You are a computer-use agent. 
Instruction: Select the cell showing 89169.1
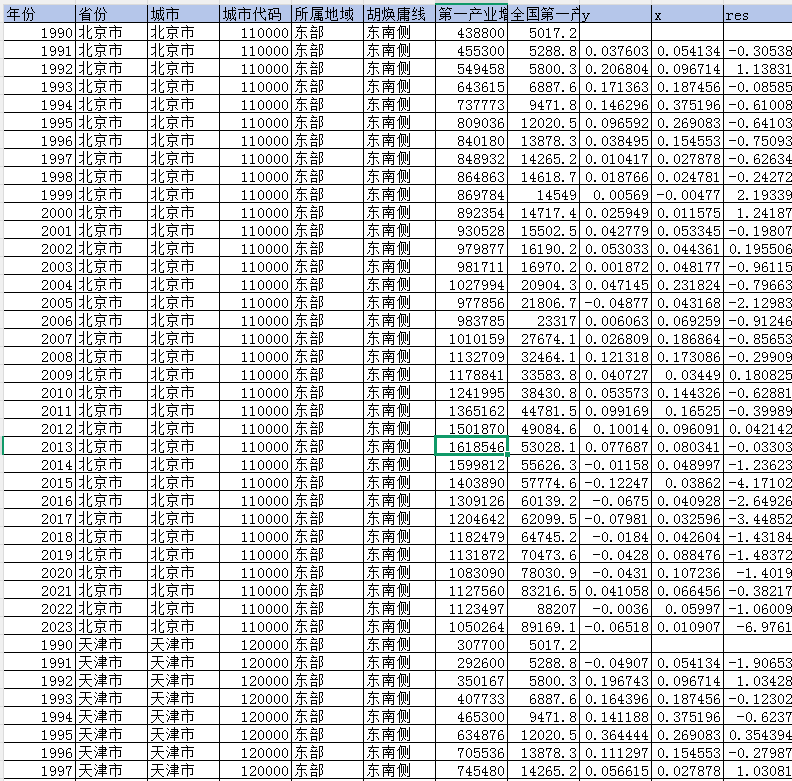click(x=544, y=627)
